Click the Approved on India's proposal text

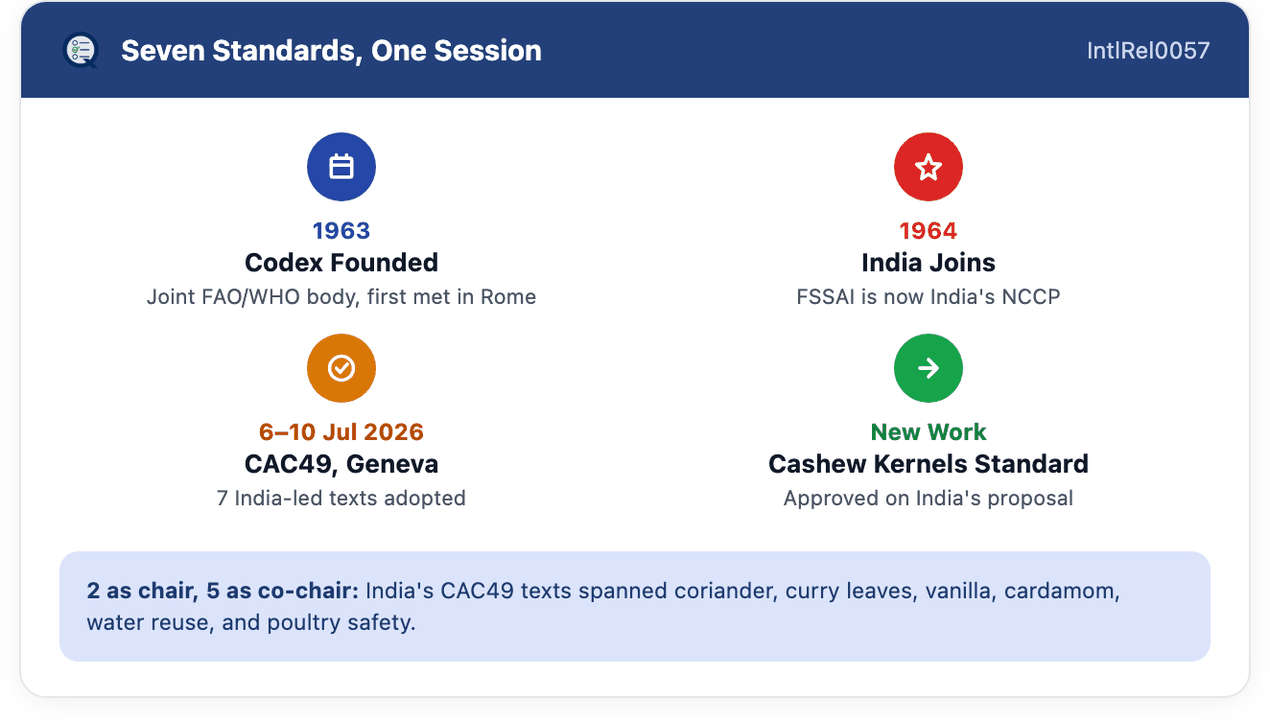pyautogui.click(x=928, y=498)
